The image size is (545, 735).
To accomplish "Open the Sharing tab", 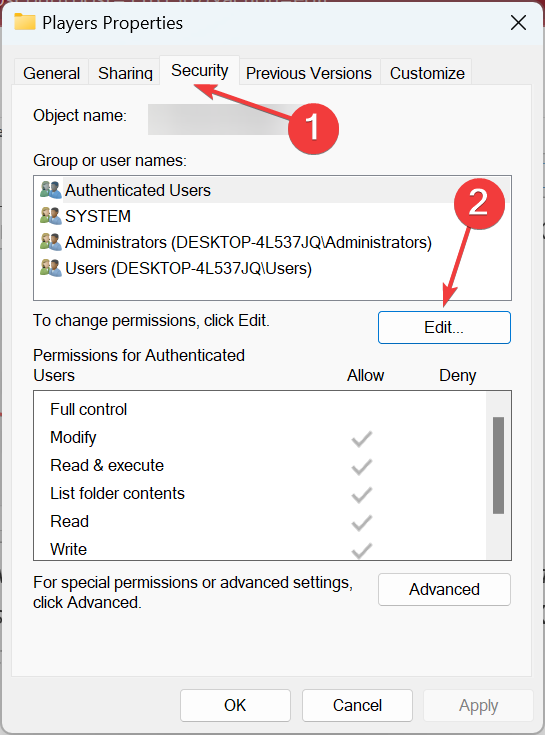I will [125, 73].
